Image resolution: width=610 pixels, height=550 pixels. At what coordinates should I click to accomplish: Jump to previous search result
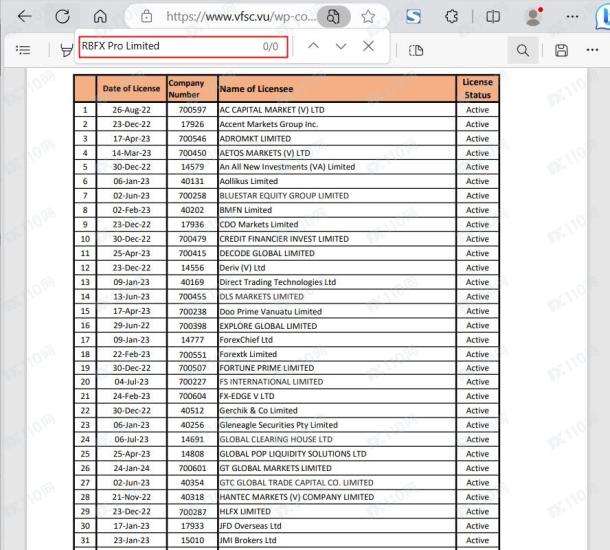click(314, 46)
